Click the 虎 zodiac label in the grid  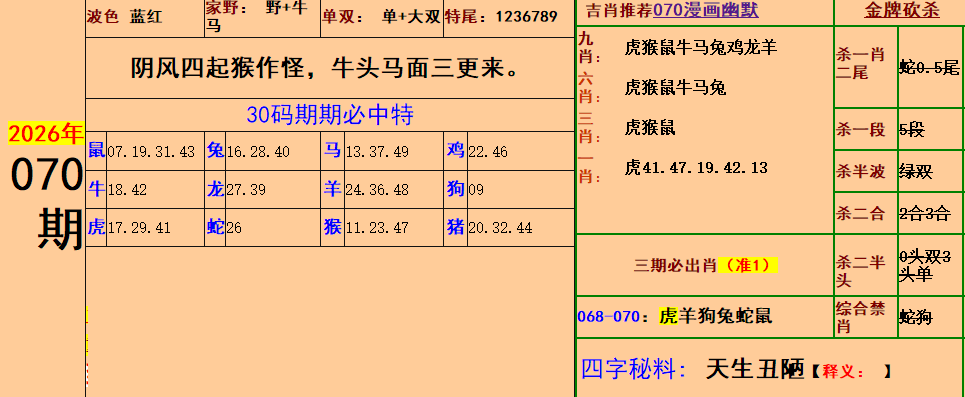[96, 227]
